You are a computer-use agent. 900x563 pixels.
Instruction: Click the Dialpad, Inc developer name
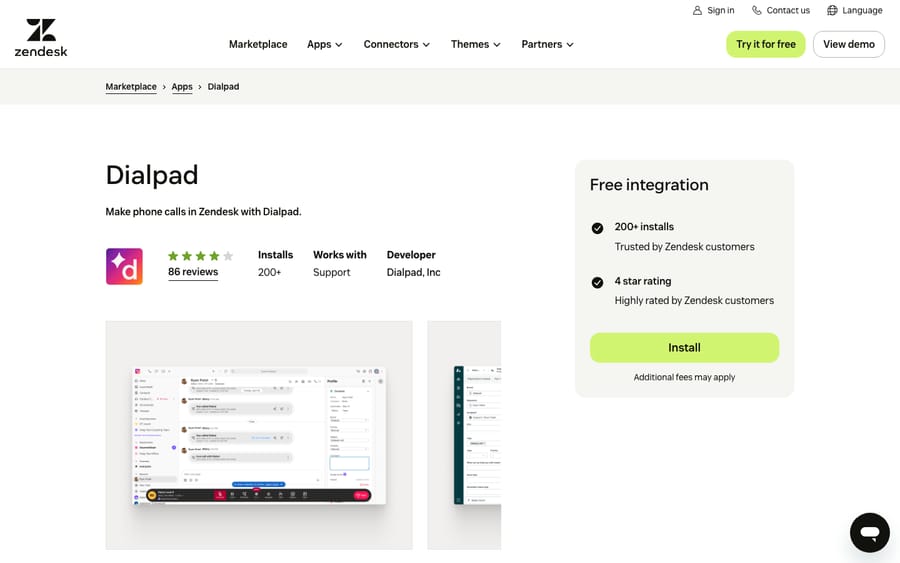point(413,273)
